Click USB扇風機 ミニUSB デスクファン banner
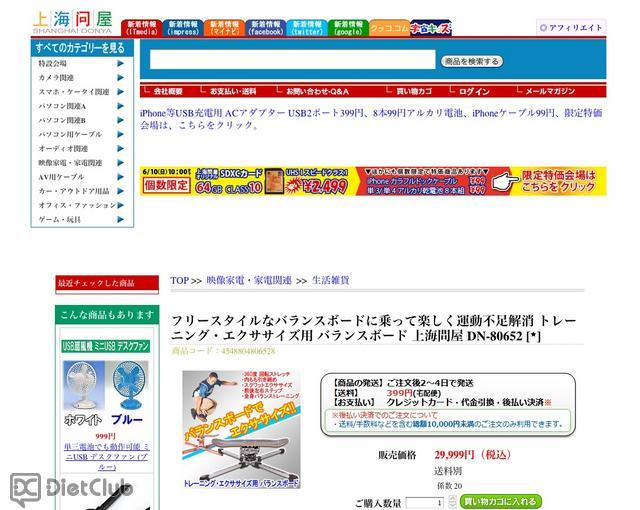This screenshot has height=510, width=640. [x=106, y=346]
